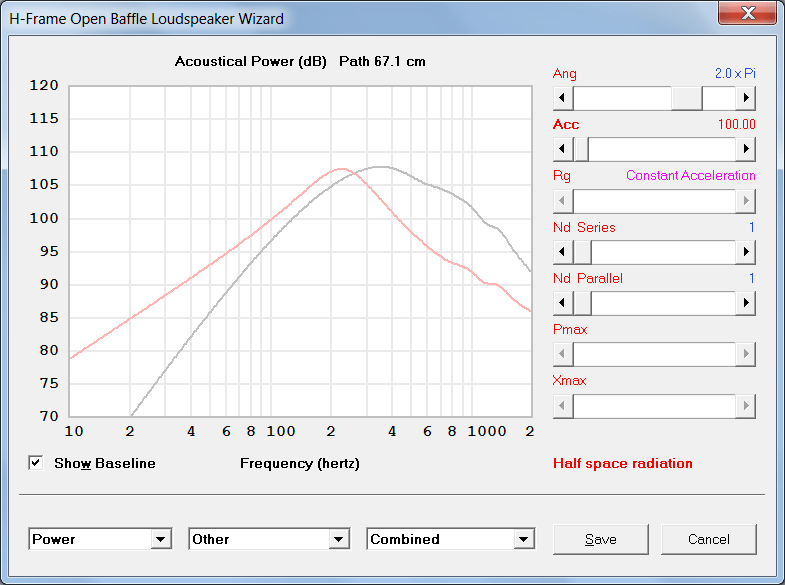Click the Pmax scrollbar track
This screenshot has width=785, height=585.
click(654, 354)
